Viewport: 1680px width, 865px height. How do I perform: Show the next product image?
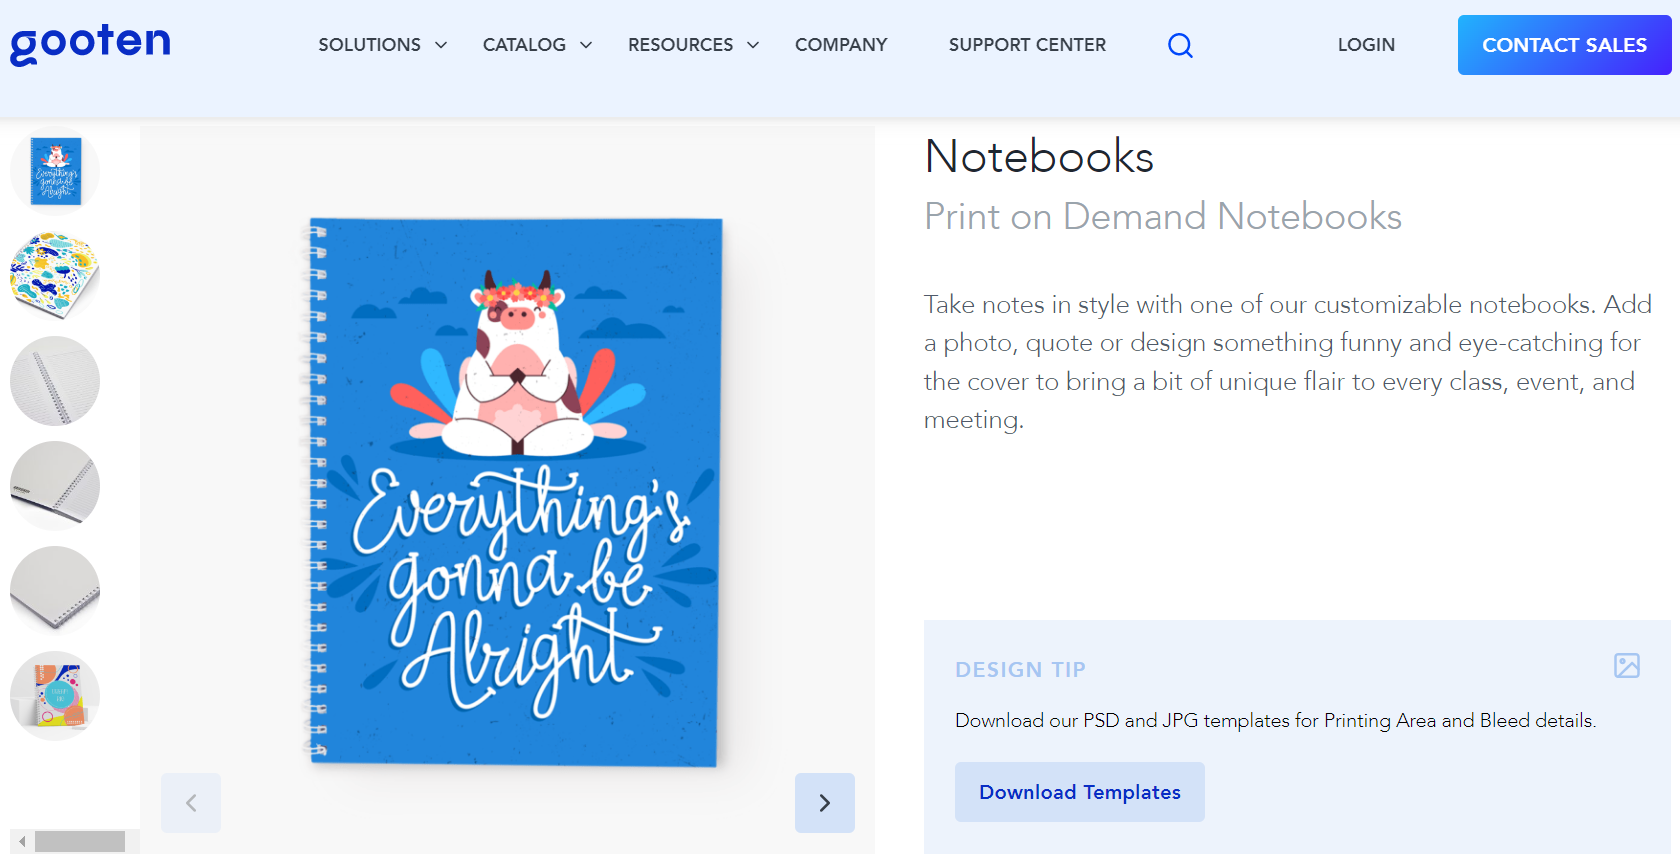pyautogui.click(x=824, y=803)
